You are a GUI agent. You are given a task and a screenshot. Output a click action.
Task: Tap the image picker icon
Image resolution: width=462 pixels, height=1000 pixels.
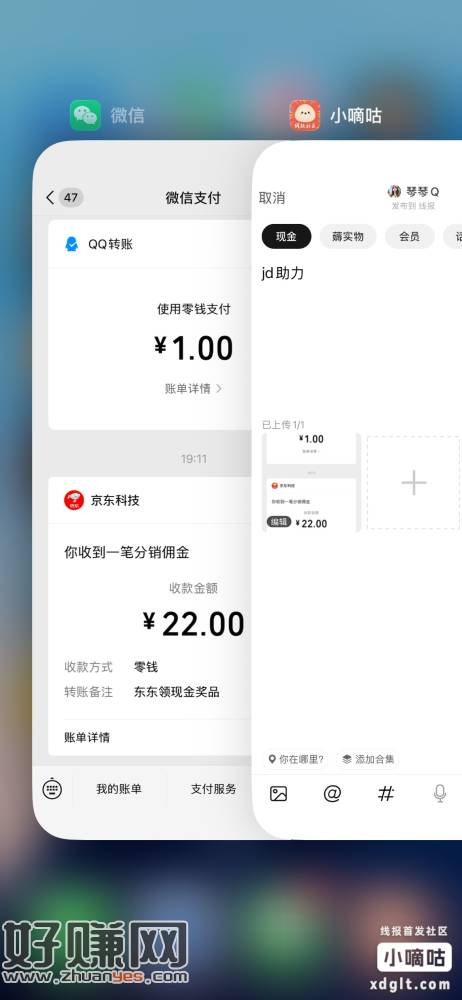278,793
